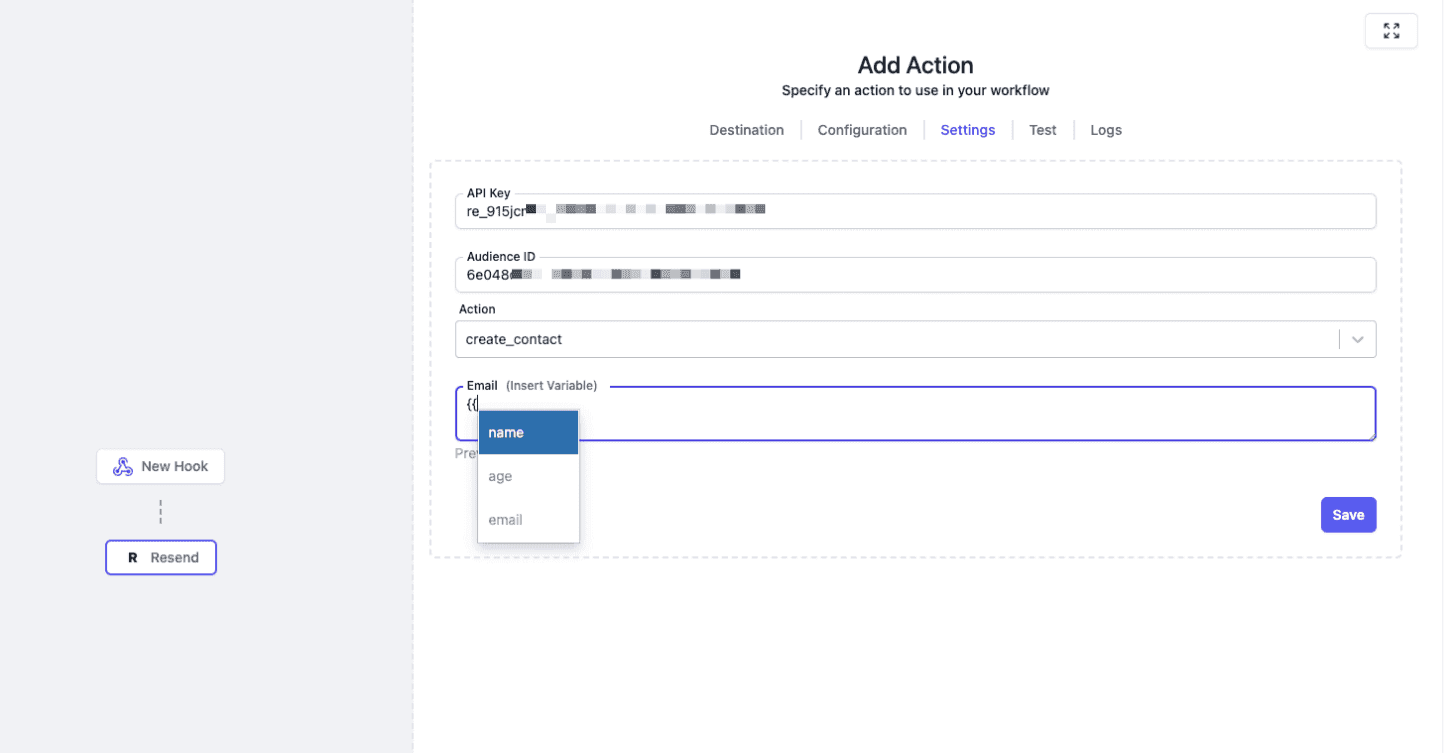Select the email variable suggestion

(x=528, y=520)
